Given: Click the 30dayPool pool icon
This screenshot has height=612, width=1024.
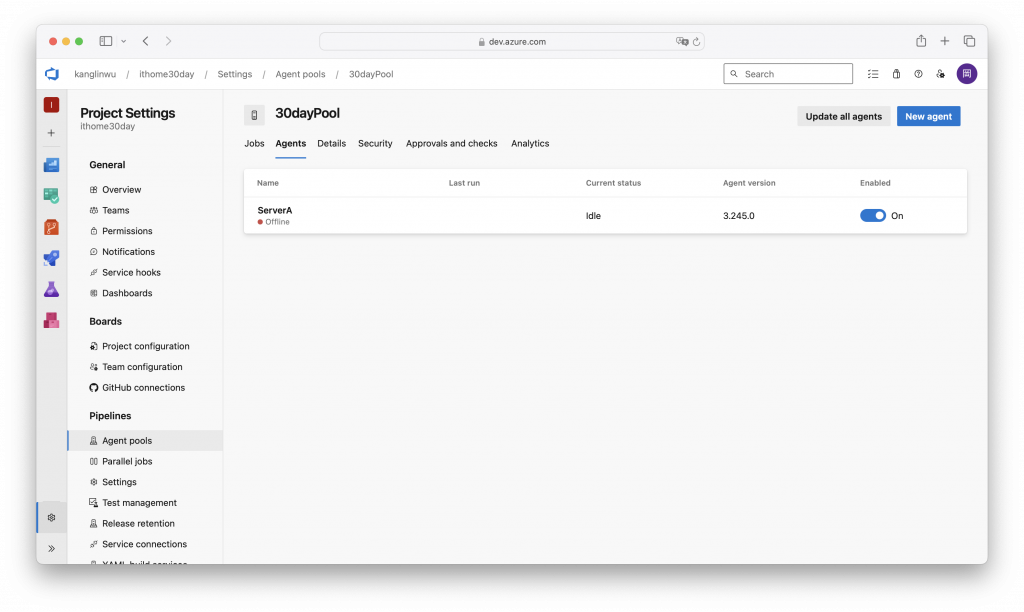Looking at the screenshot, I should [254, 115].
